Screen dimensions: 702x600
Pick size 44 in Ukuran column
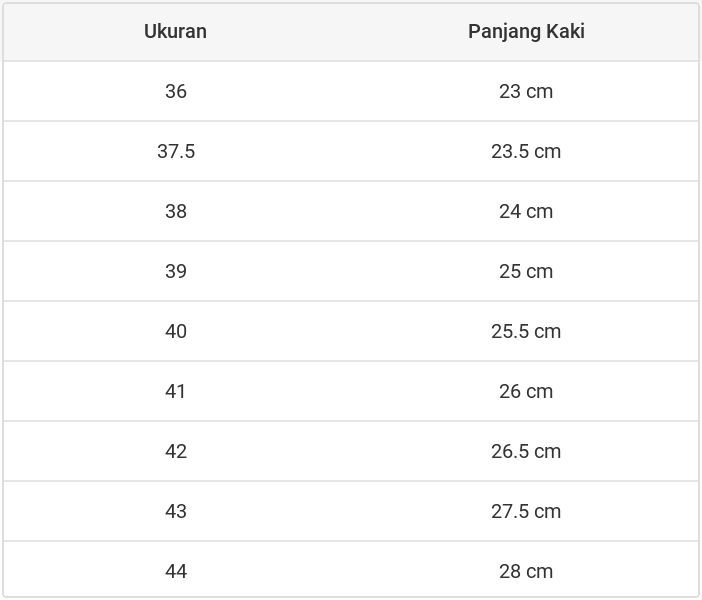click(x=175, y=571)
